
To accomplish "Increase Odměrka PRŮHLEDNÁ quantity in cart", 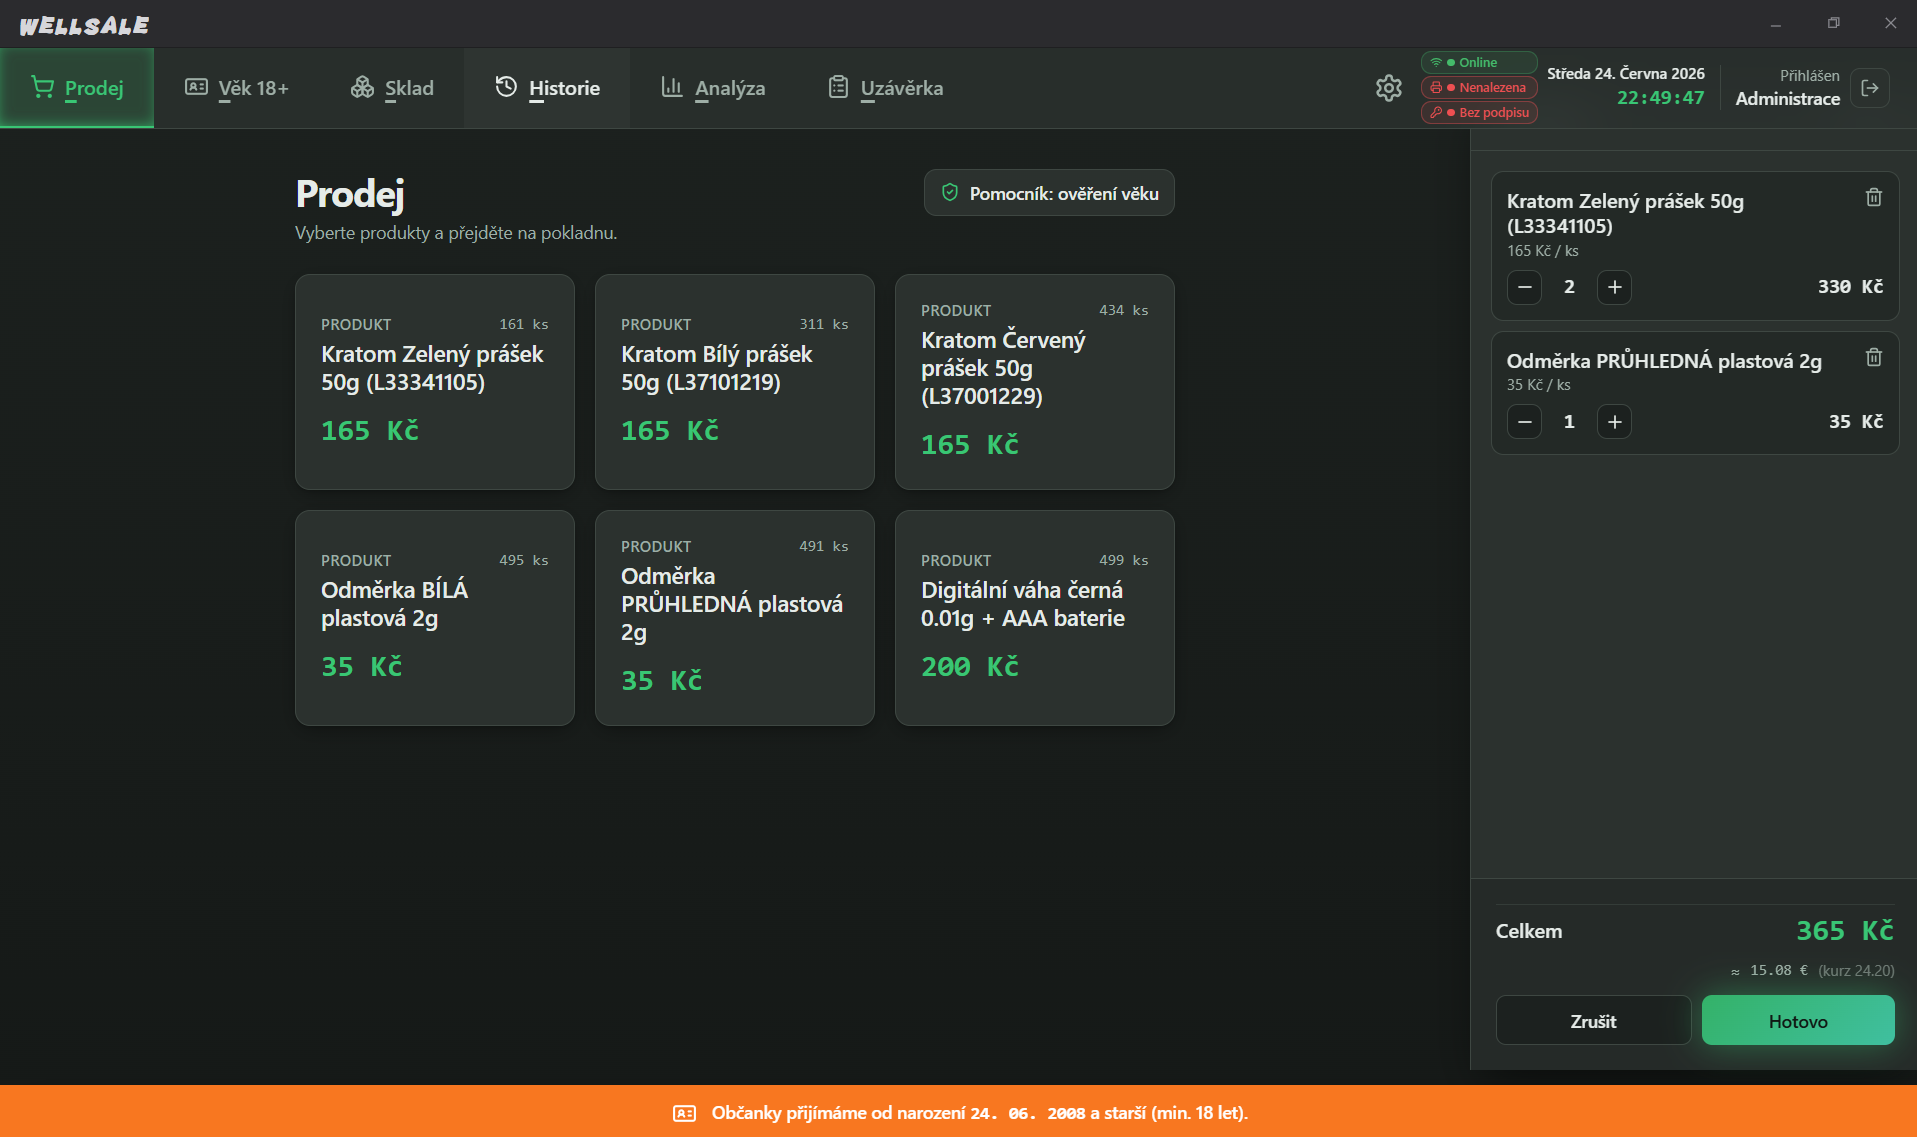I will tap(1614, 422).
